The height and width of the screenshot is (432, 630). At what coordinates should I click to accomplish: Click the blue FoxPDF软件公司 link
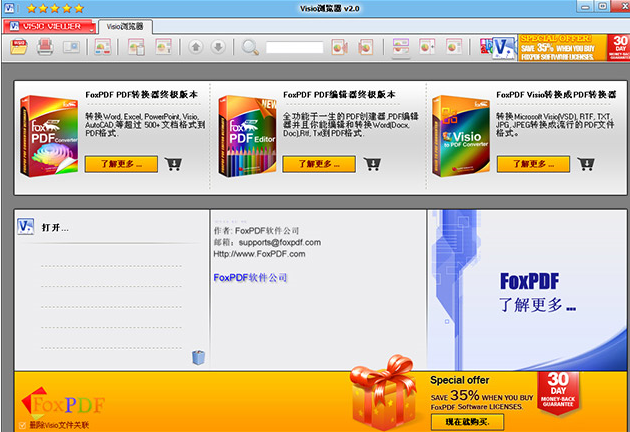tap(250, 278)
